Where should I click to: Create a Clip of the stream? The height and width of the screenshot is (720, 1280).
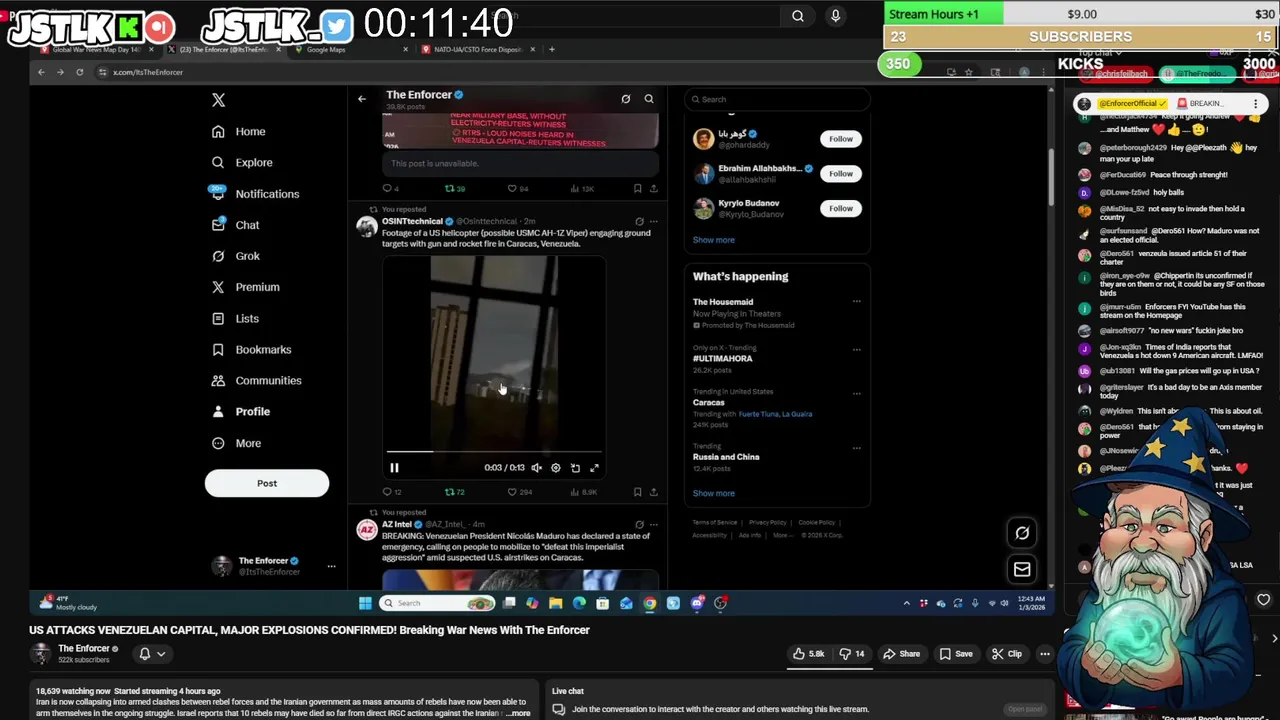pos(1007,654)
